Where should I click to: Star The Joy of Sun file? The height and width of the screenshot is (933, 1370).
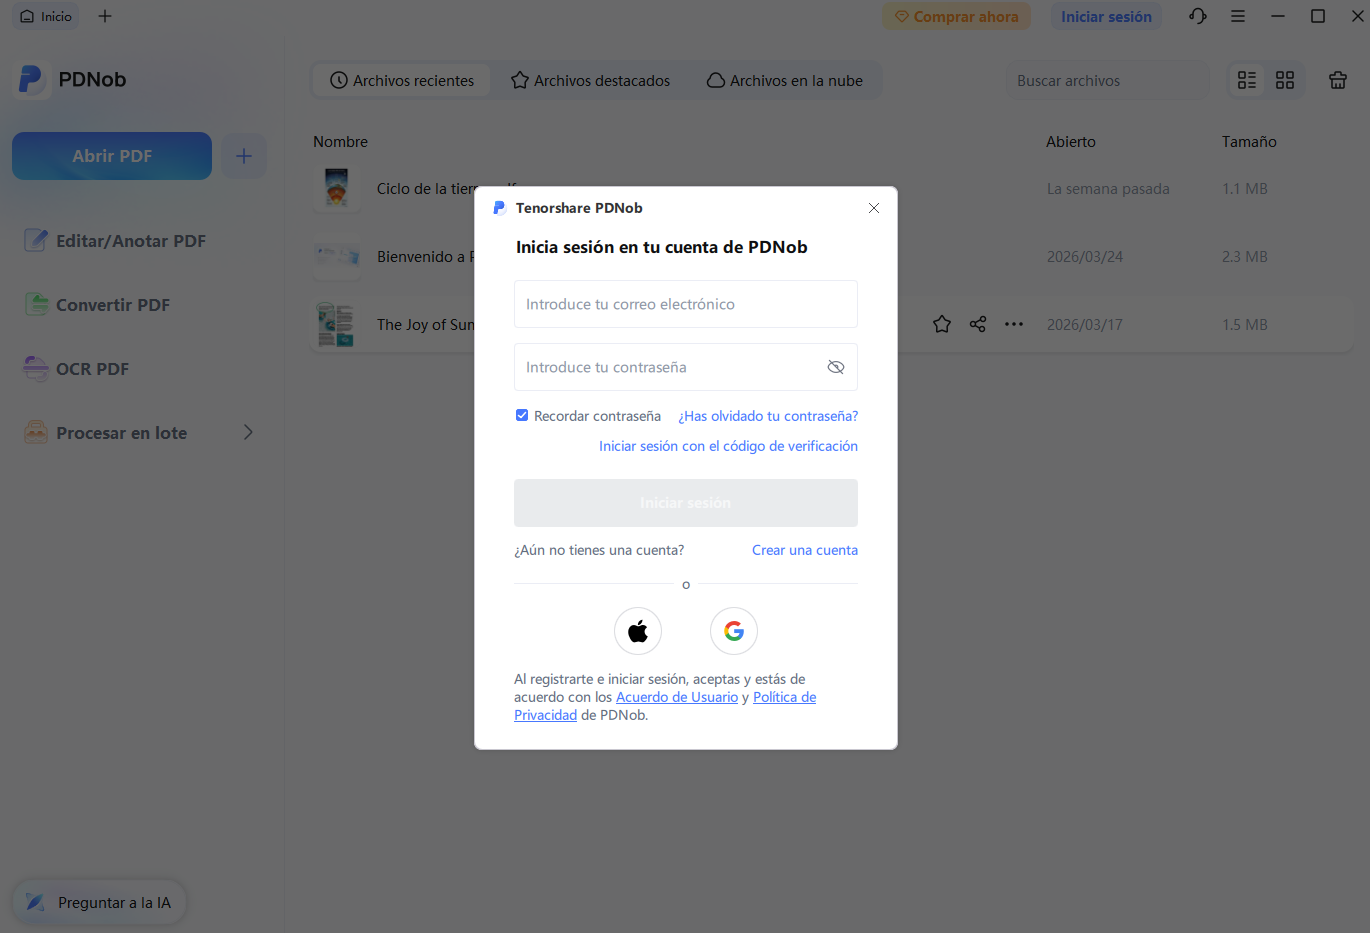click(x=942, y=324)
